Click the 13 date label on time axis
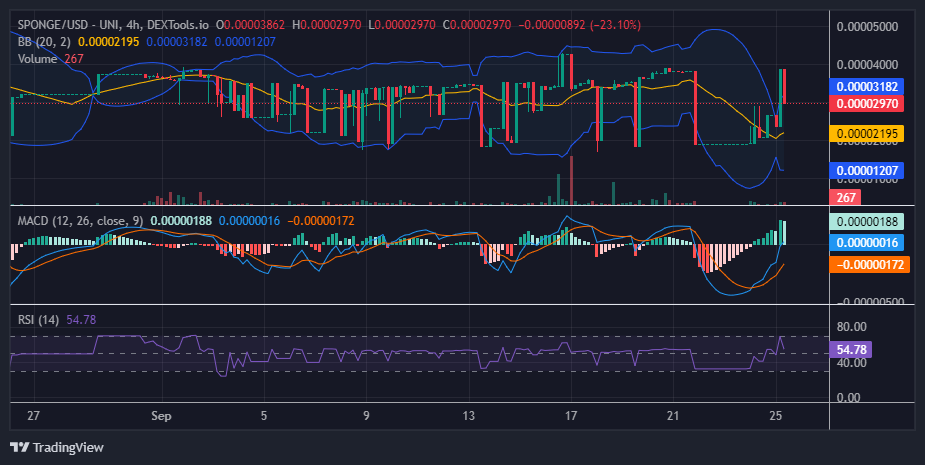 [x=468, y=415]
